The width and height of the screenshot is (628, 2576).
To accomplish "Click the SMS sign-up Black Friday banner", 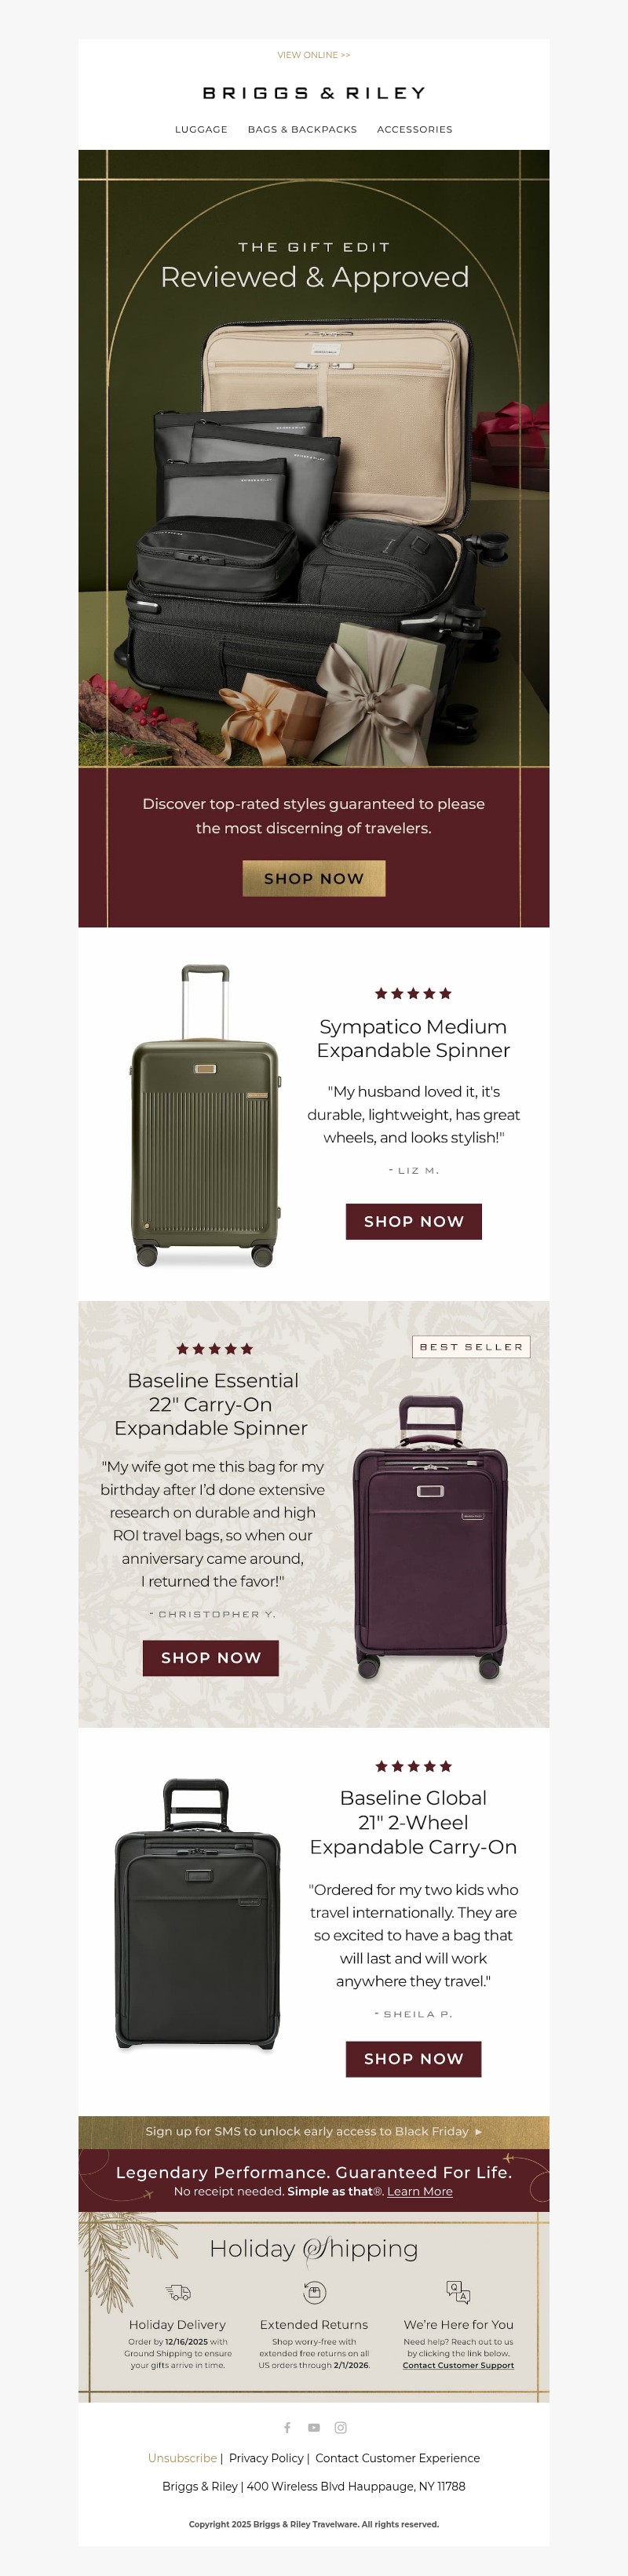I will tap(314, 2131).
